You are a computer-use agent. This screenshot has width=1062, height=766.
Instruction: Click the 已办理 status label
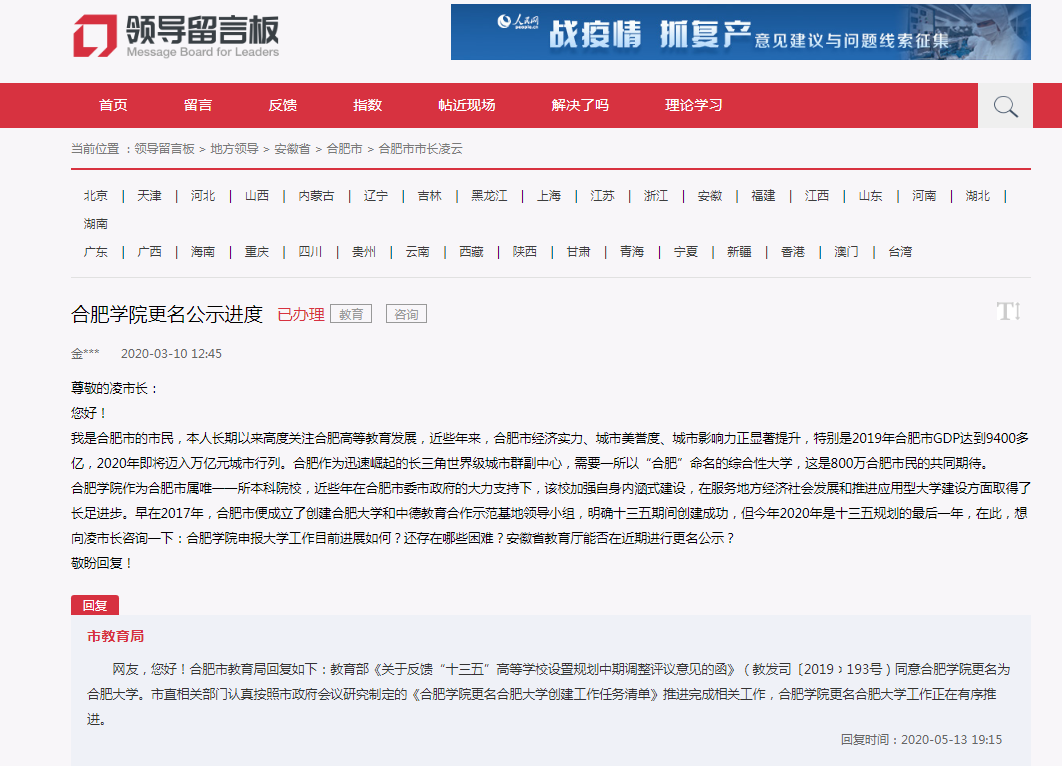point(301,314)
